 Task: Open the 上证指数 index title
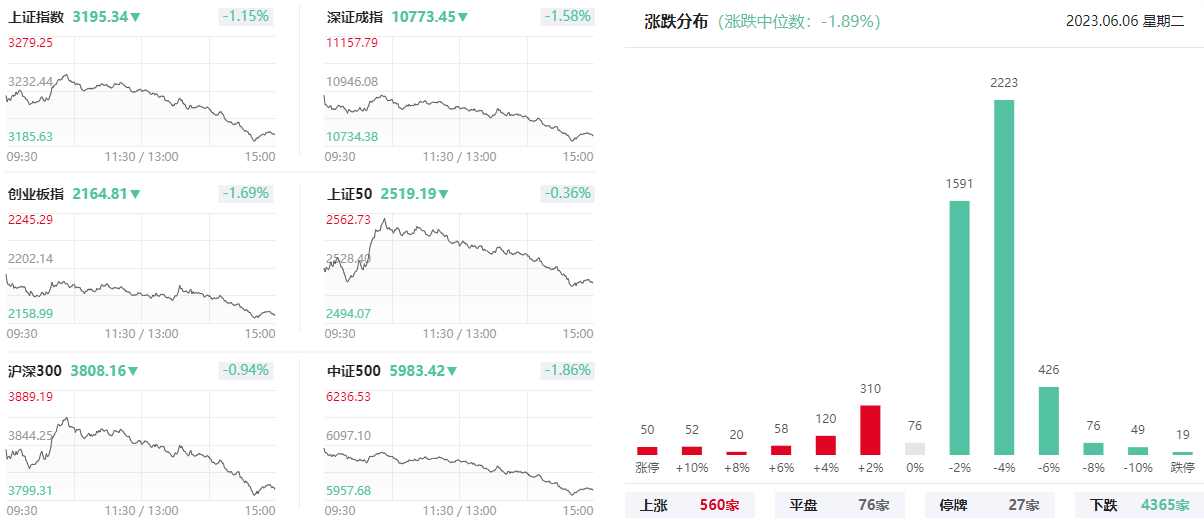[36, 17]
